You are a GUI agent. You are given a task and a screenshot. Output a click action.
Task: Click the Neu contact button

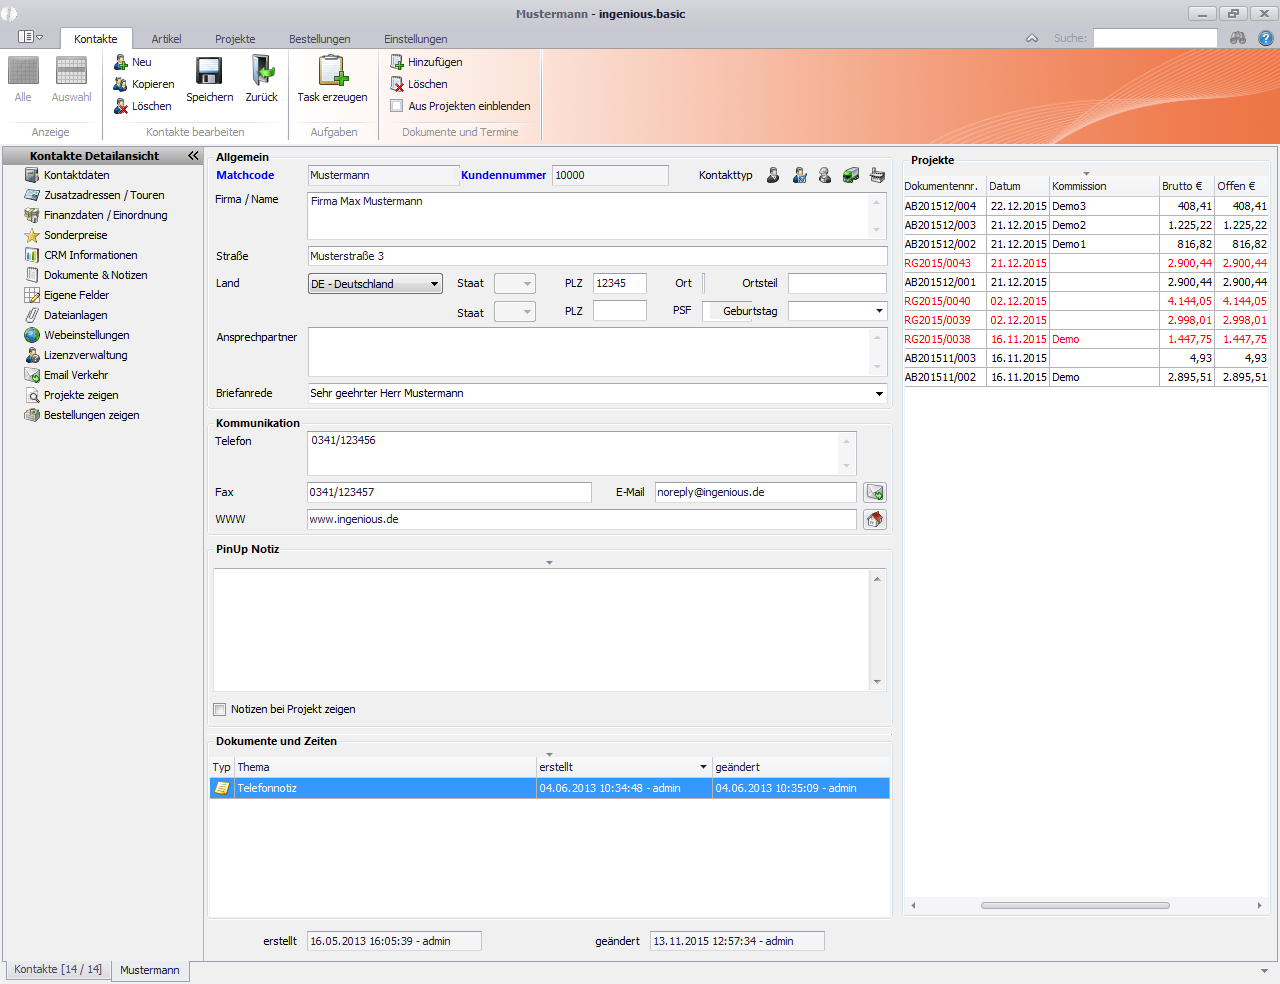tap(133, 62)
